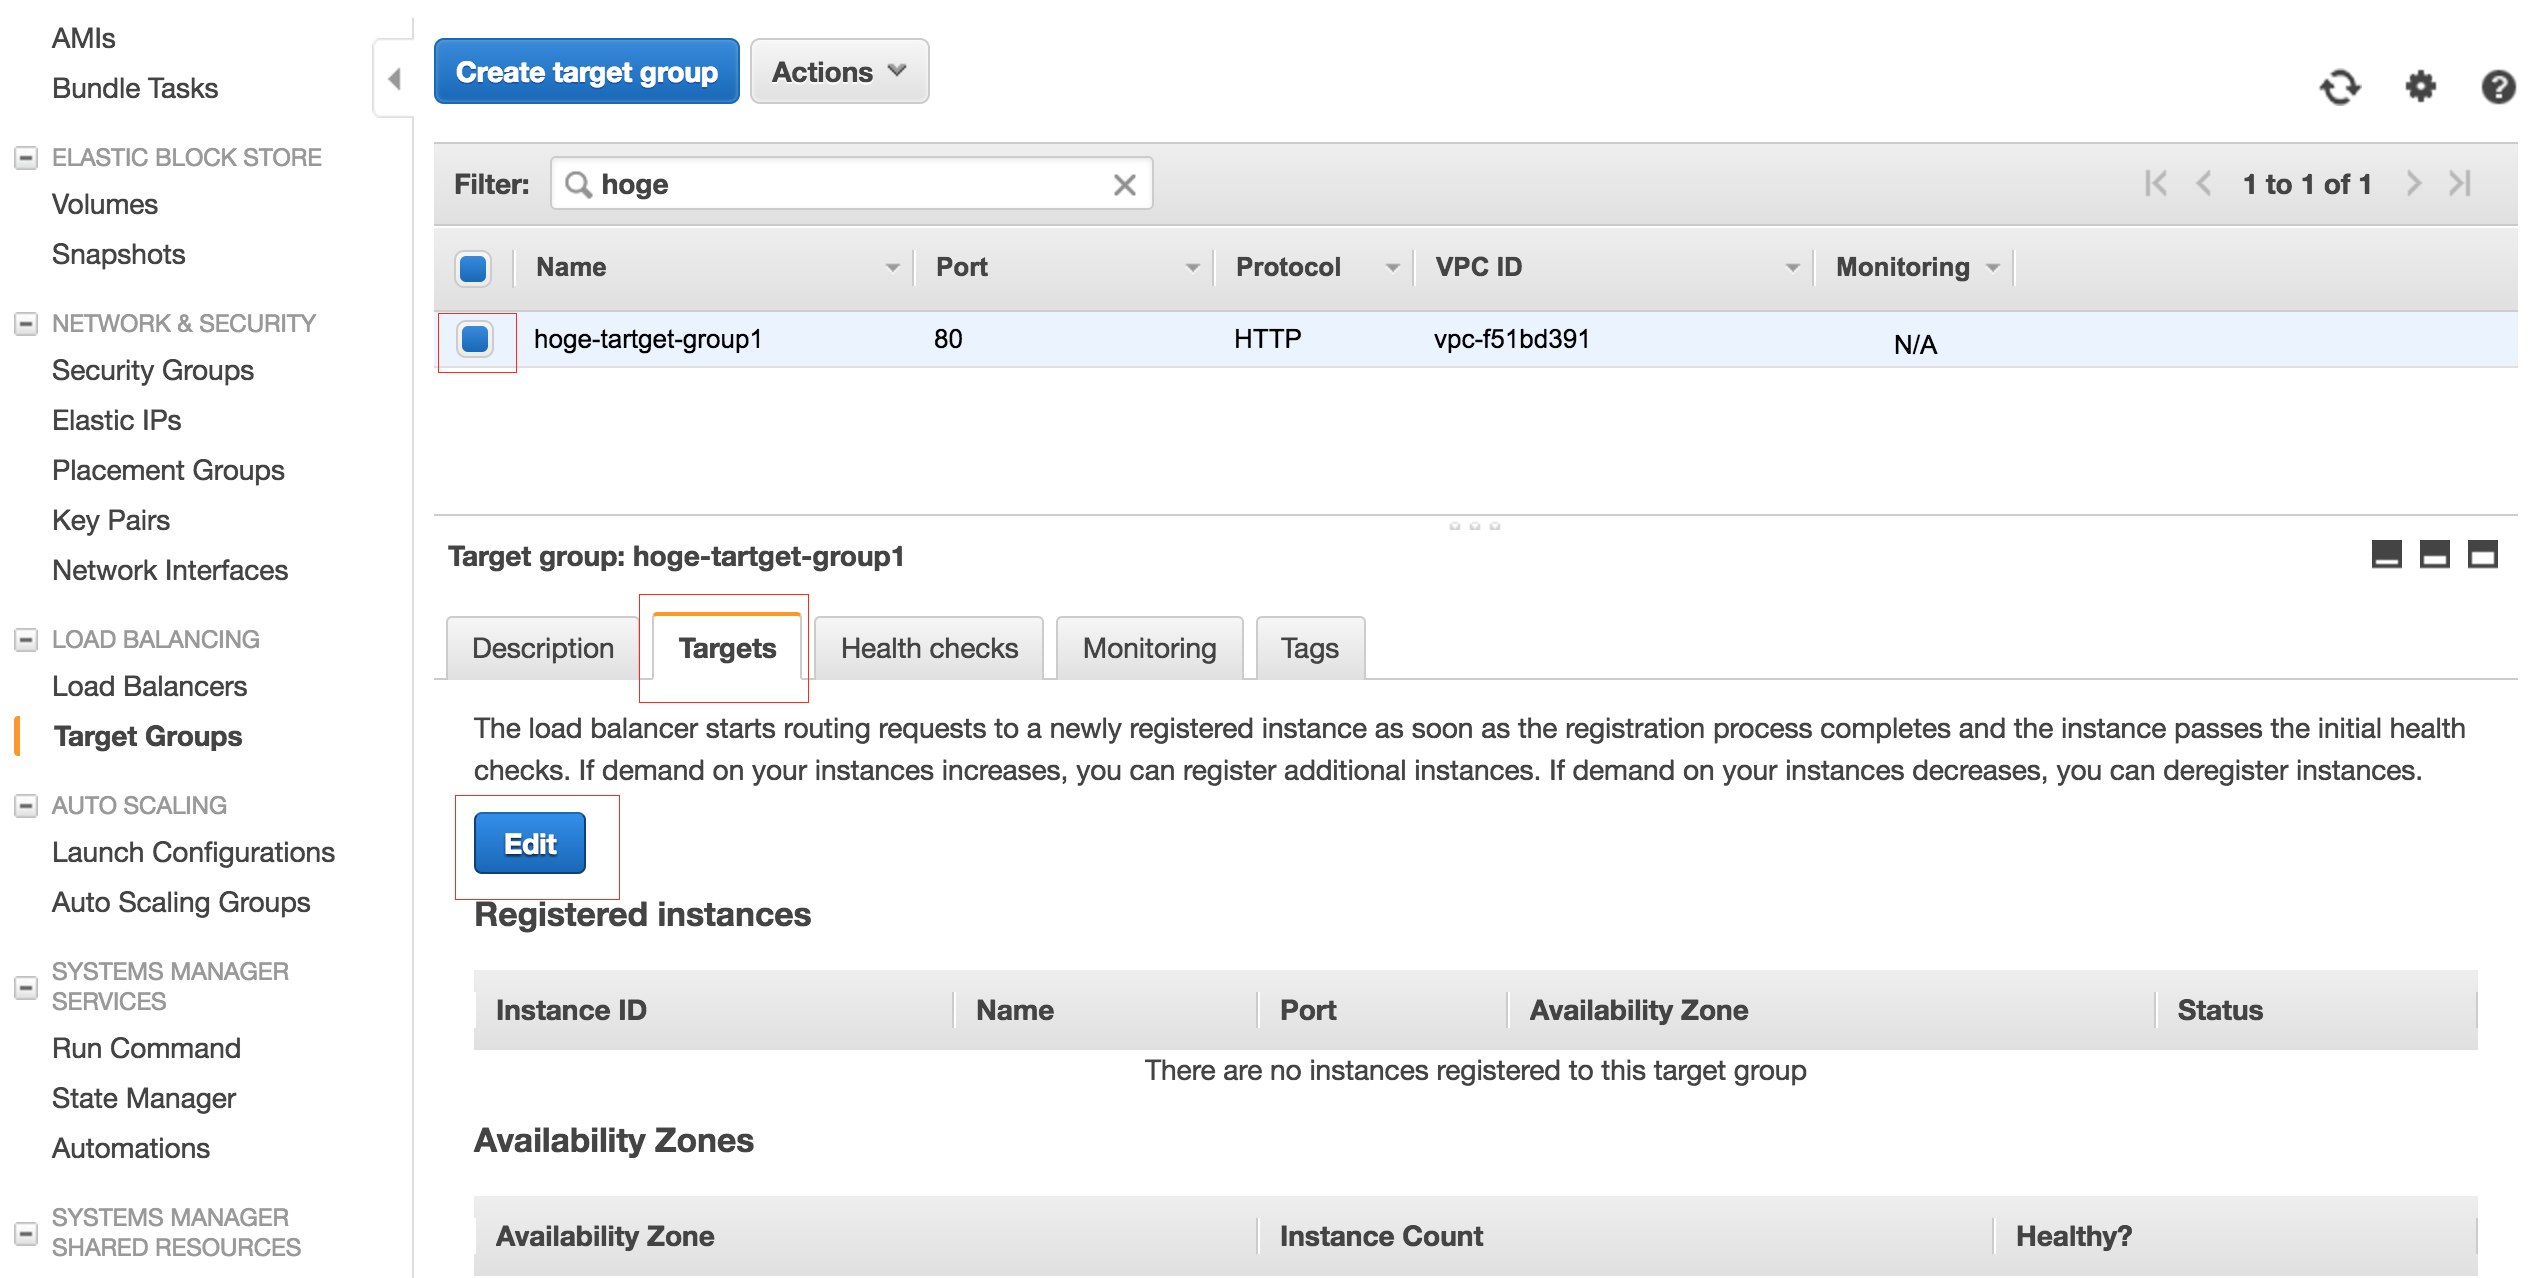Screen dimensions: 2544x1278
Task: Go to State Manager
Action: pos(144,1098)
